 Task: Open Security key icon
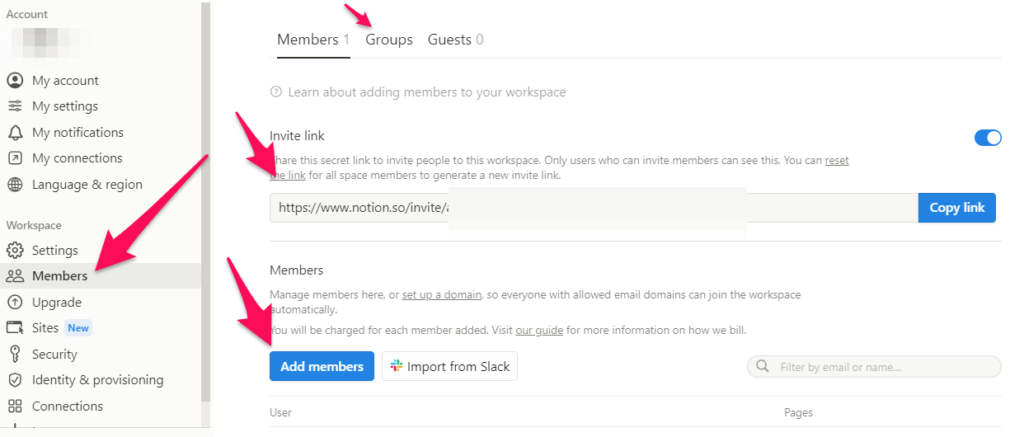pos(15,355)
